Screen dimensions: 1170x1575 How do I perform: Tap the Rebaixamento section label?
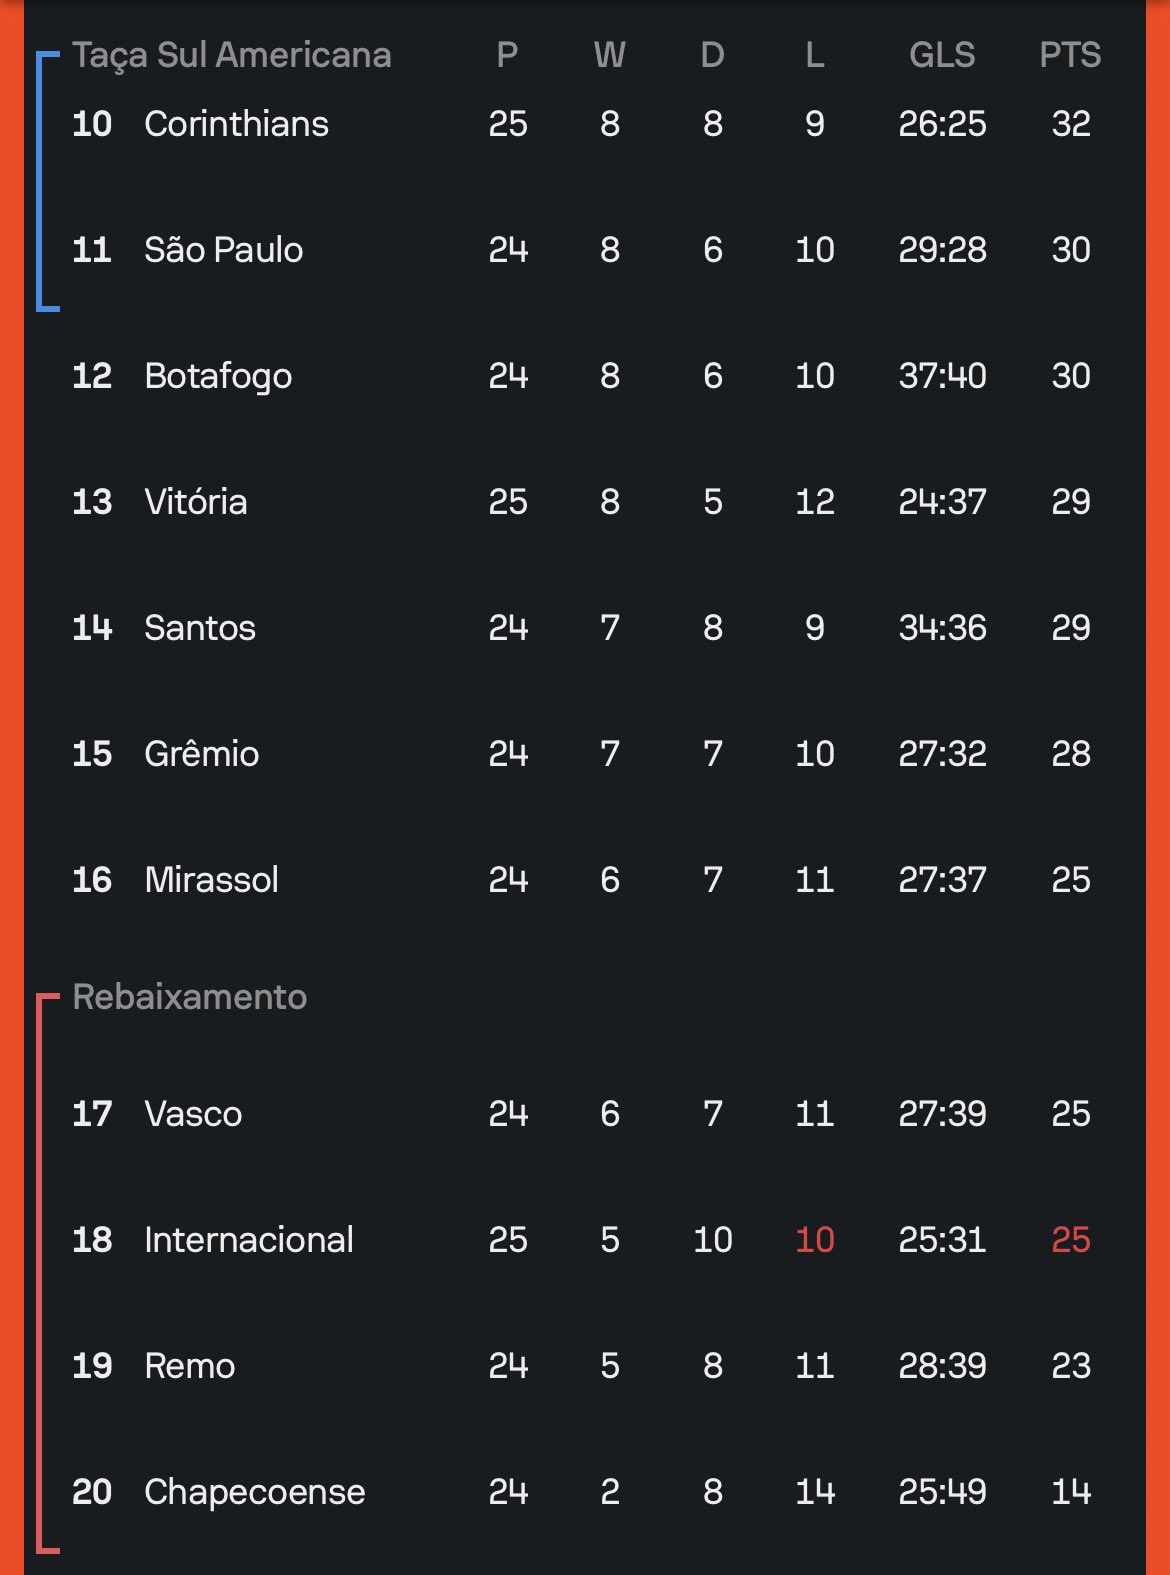click(x=190, y=997)
